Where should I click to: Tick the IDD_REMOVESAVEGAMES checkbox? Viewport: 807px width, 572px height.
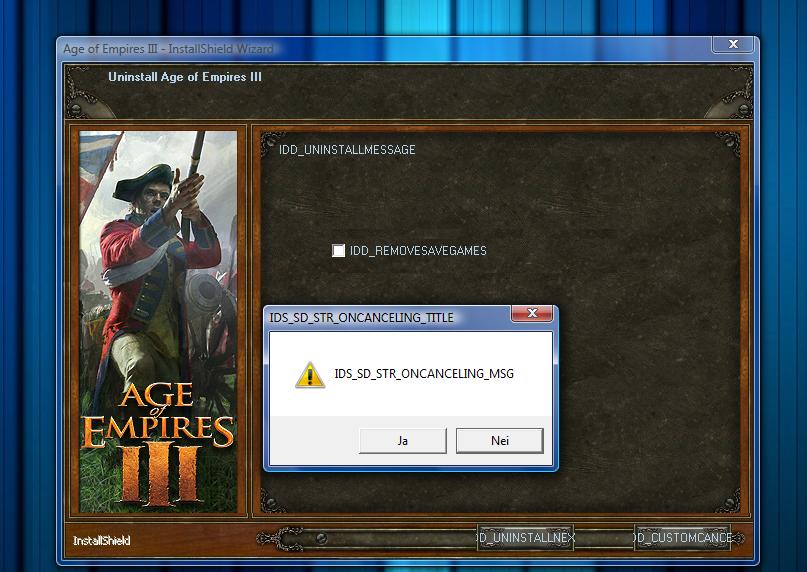click(338, 251)
